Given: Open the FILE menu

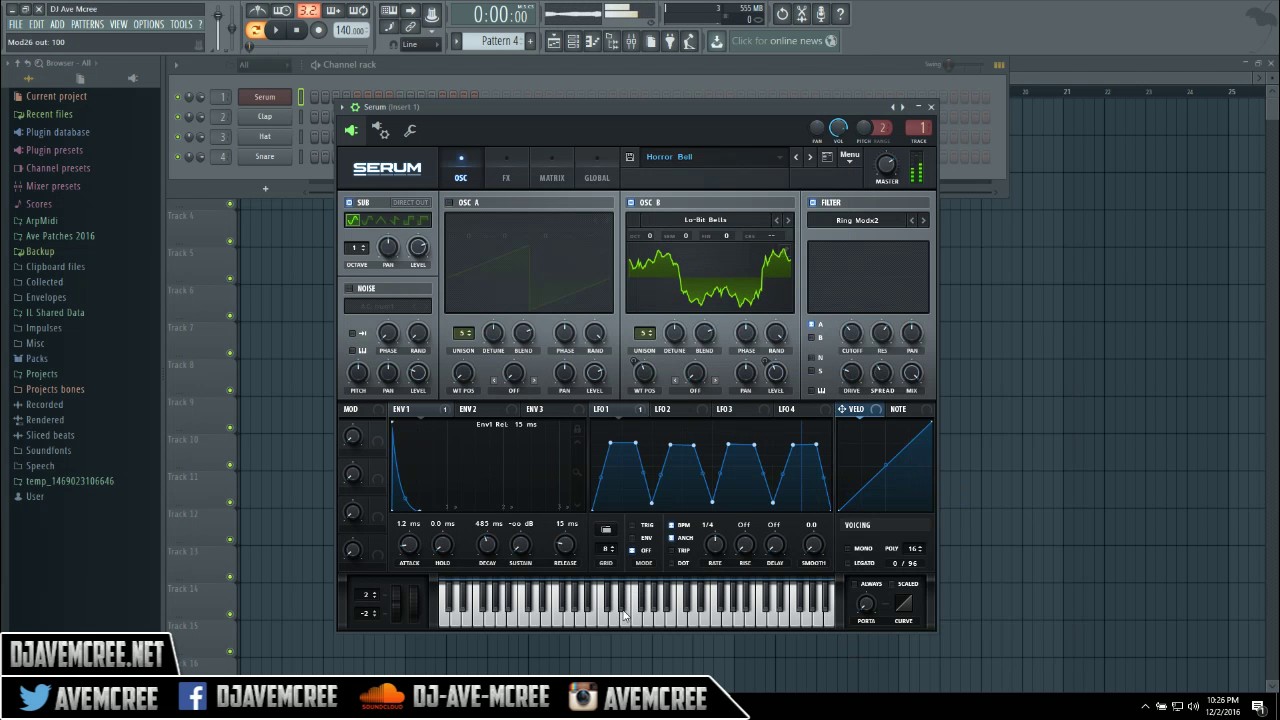Looking at the screenshot, I should click(16, 24).
